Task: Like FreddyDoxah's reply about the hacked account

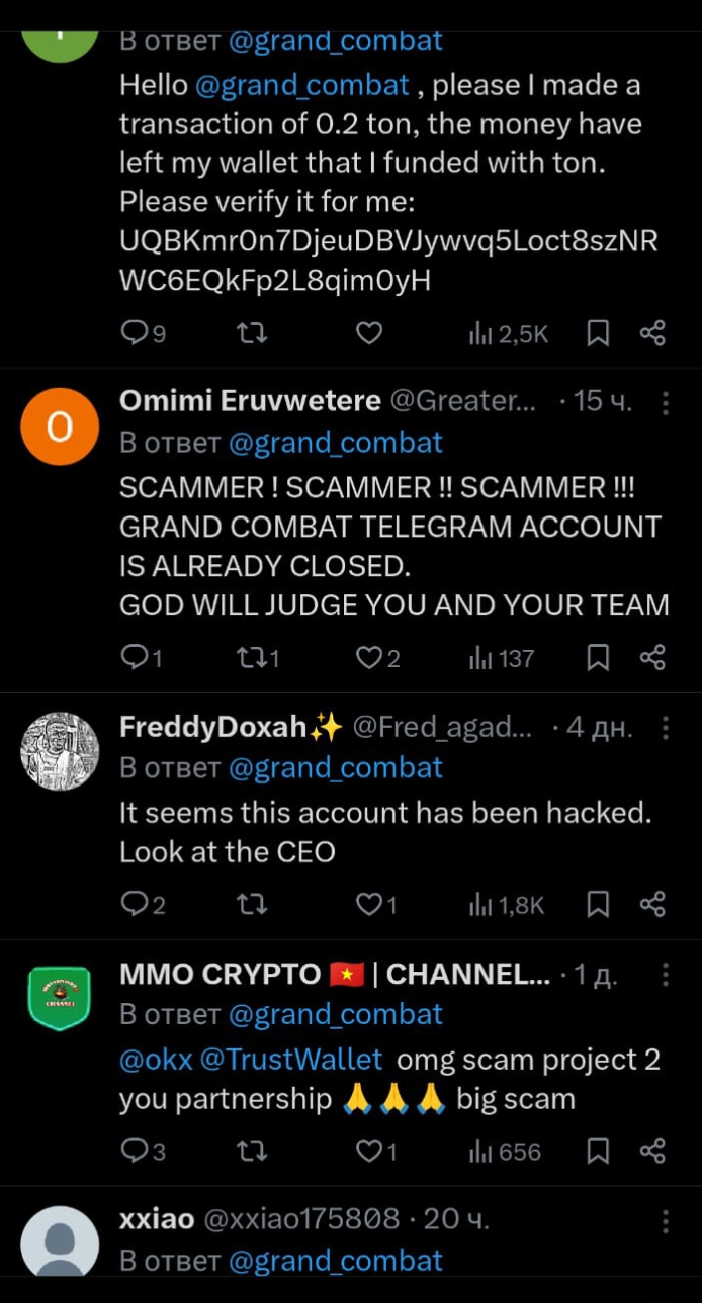Action: (368, 904)
